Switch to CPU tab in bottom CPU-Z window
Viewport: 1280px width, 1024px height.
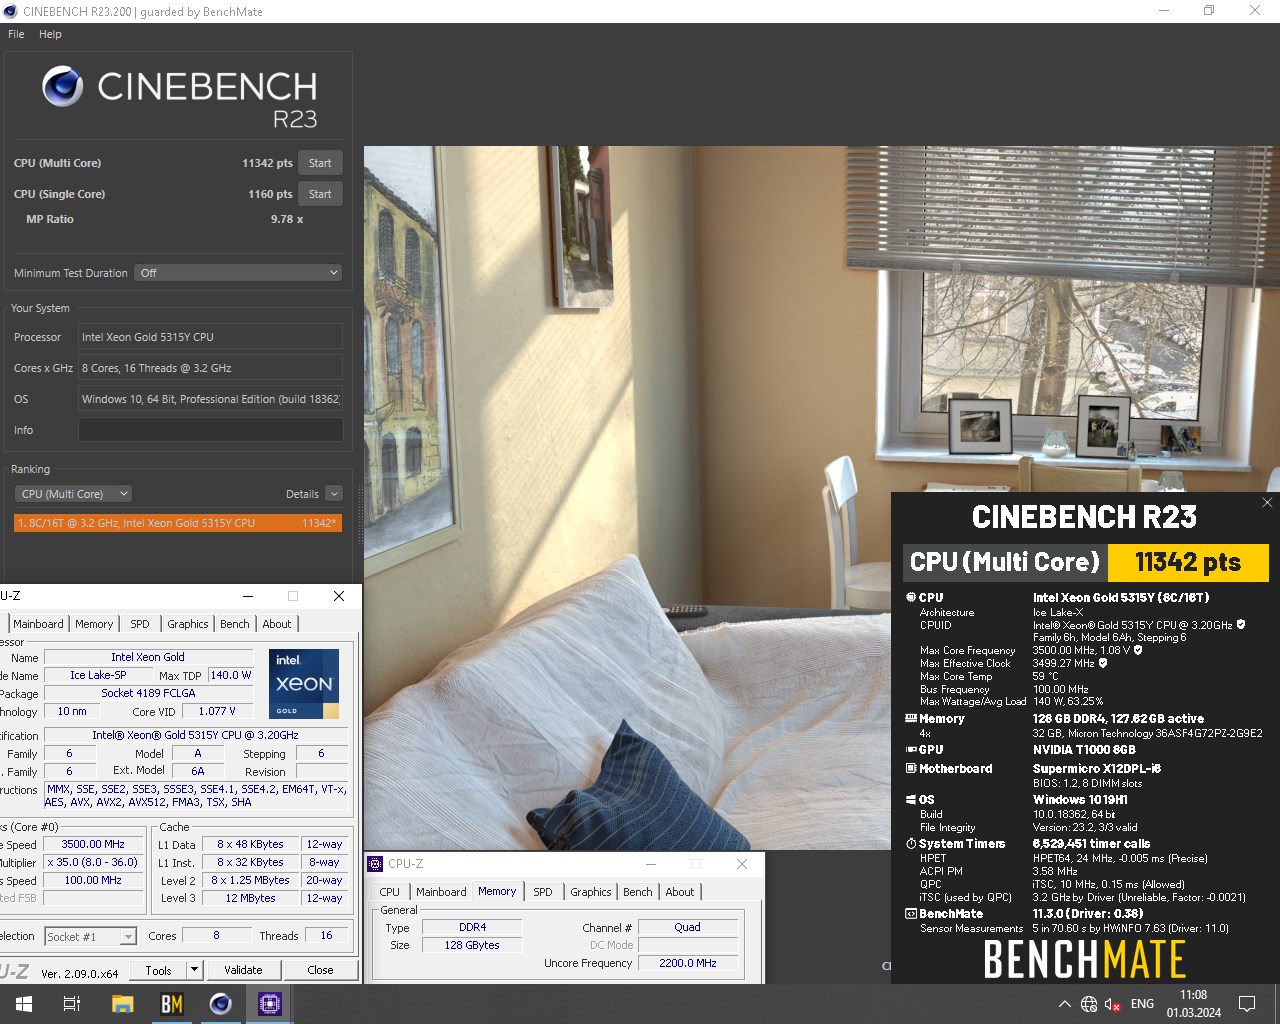tap(389, 892)
